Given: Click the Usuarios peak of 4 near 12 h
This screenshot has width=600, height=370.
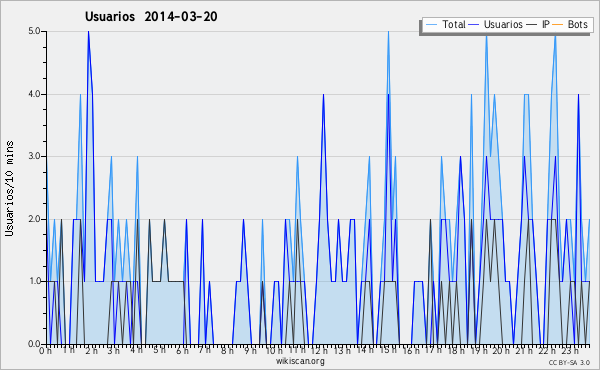Looking at the screenshot, I should (x=323, y=95).
